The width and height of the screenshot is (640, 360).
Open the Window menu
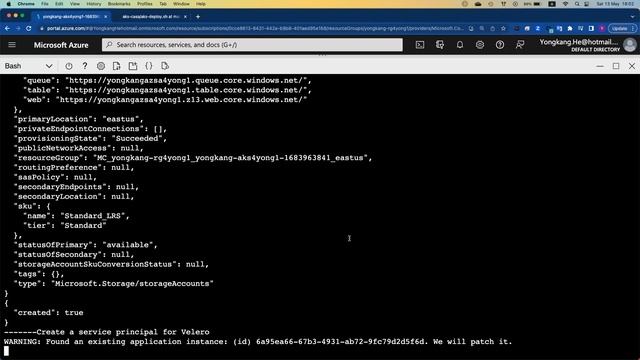[181, 4]
